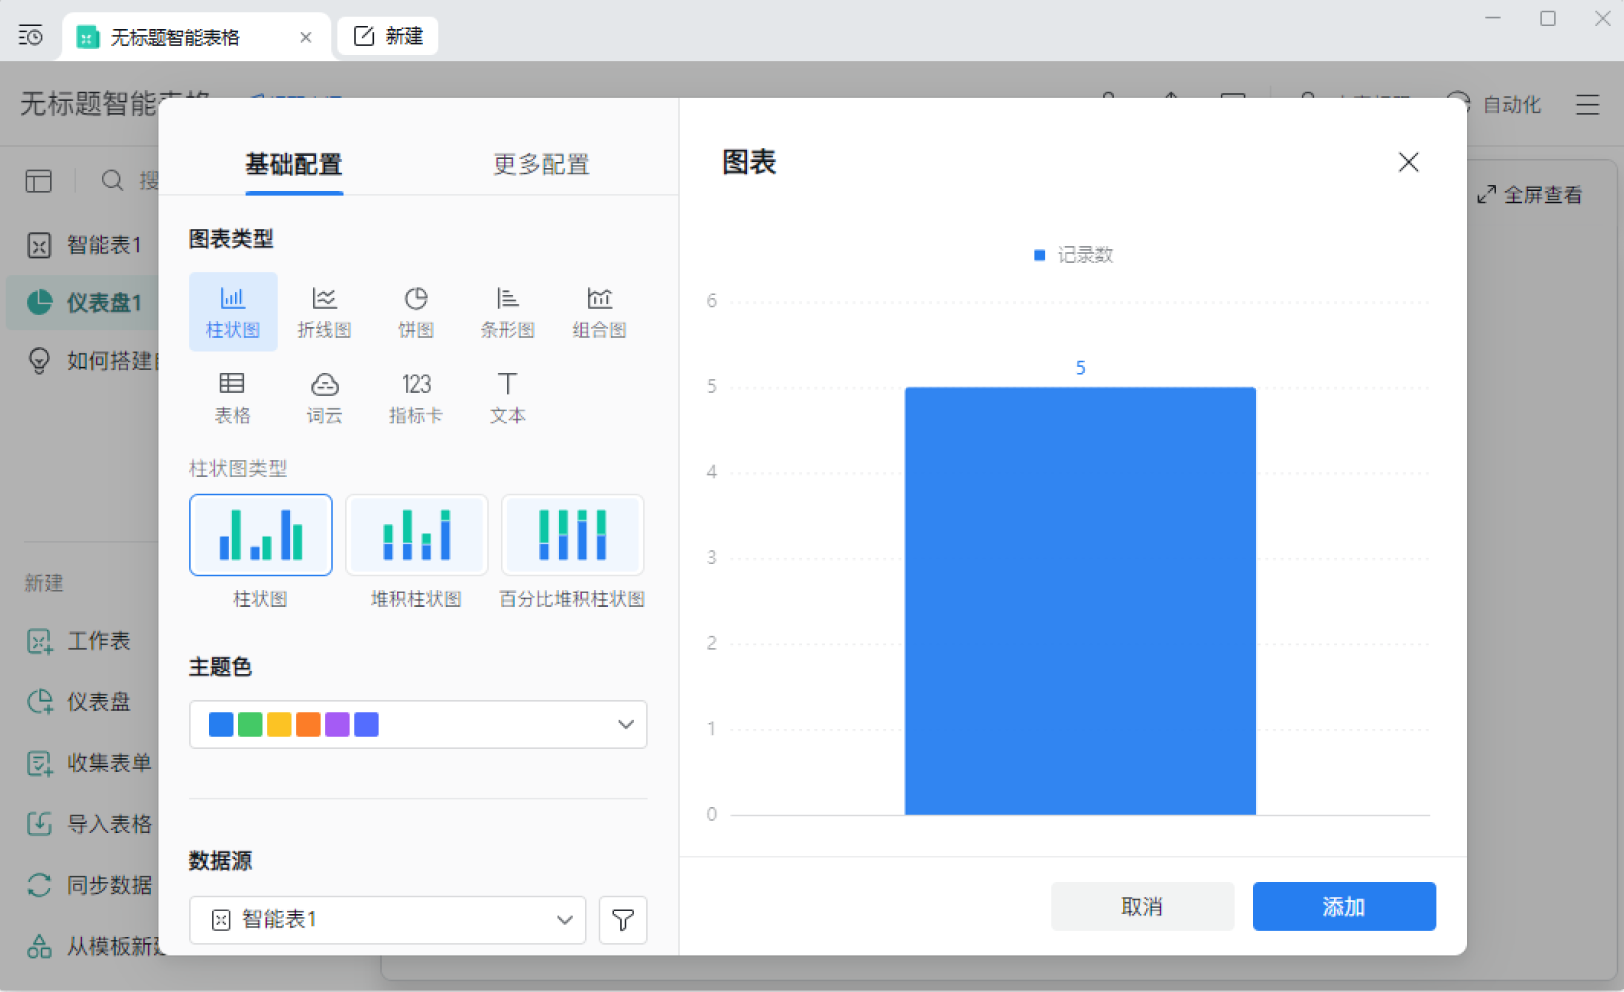This screenshot has height=992, width=1624.
Task: Create a new 工作表 from sidebar
Action: point(80,641)
